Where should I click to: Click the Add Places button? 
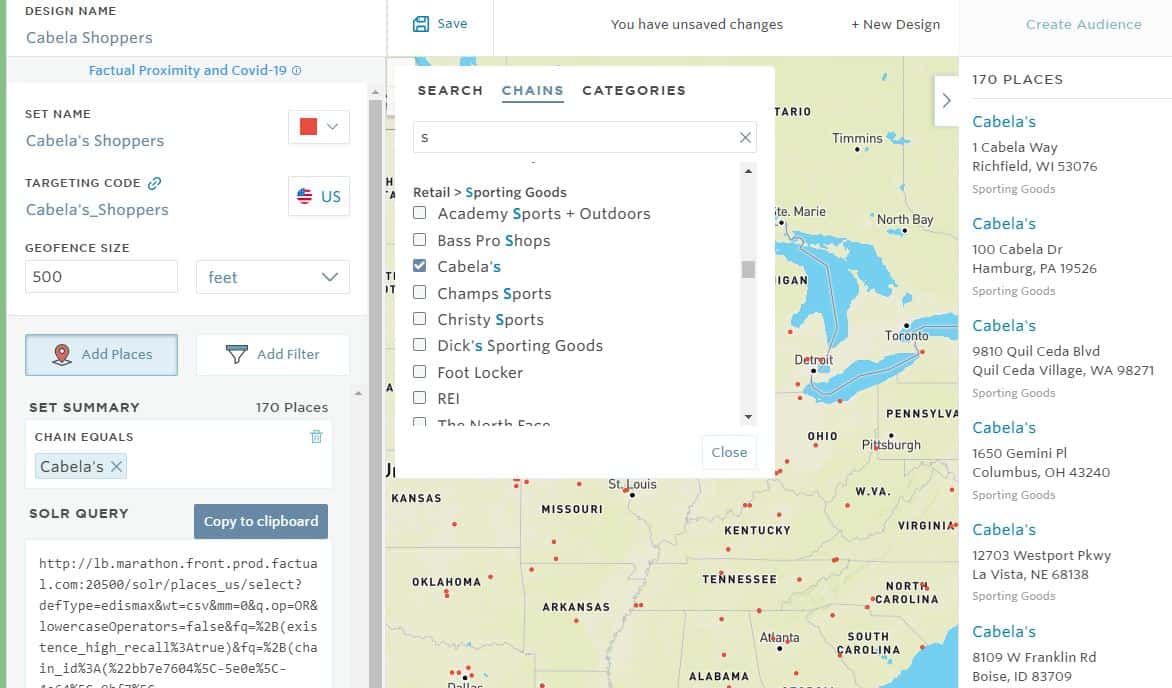point(102,354)
